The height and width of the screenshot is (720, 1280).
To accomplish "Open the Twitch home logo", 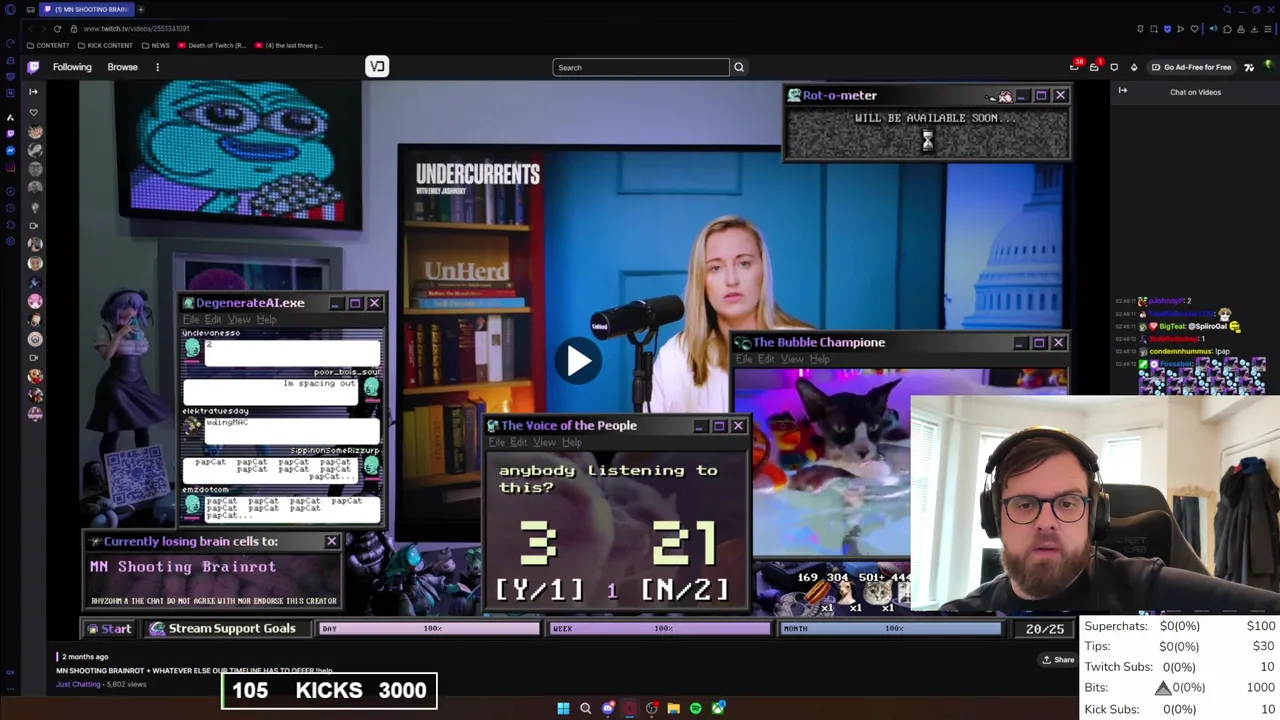I will point(33,67).
